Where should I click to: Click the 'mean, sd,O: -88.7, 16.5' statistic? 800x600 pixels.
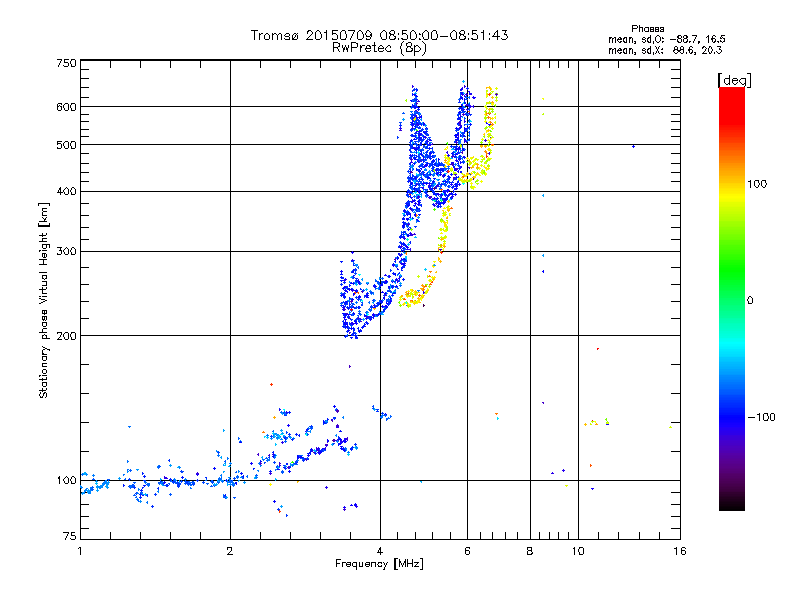(x=667, y=39)
